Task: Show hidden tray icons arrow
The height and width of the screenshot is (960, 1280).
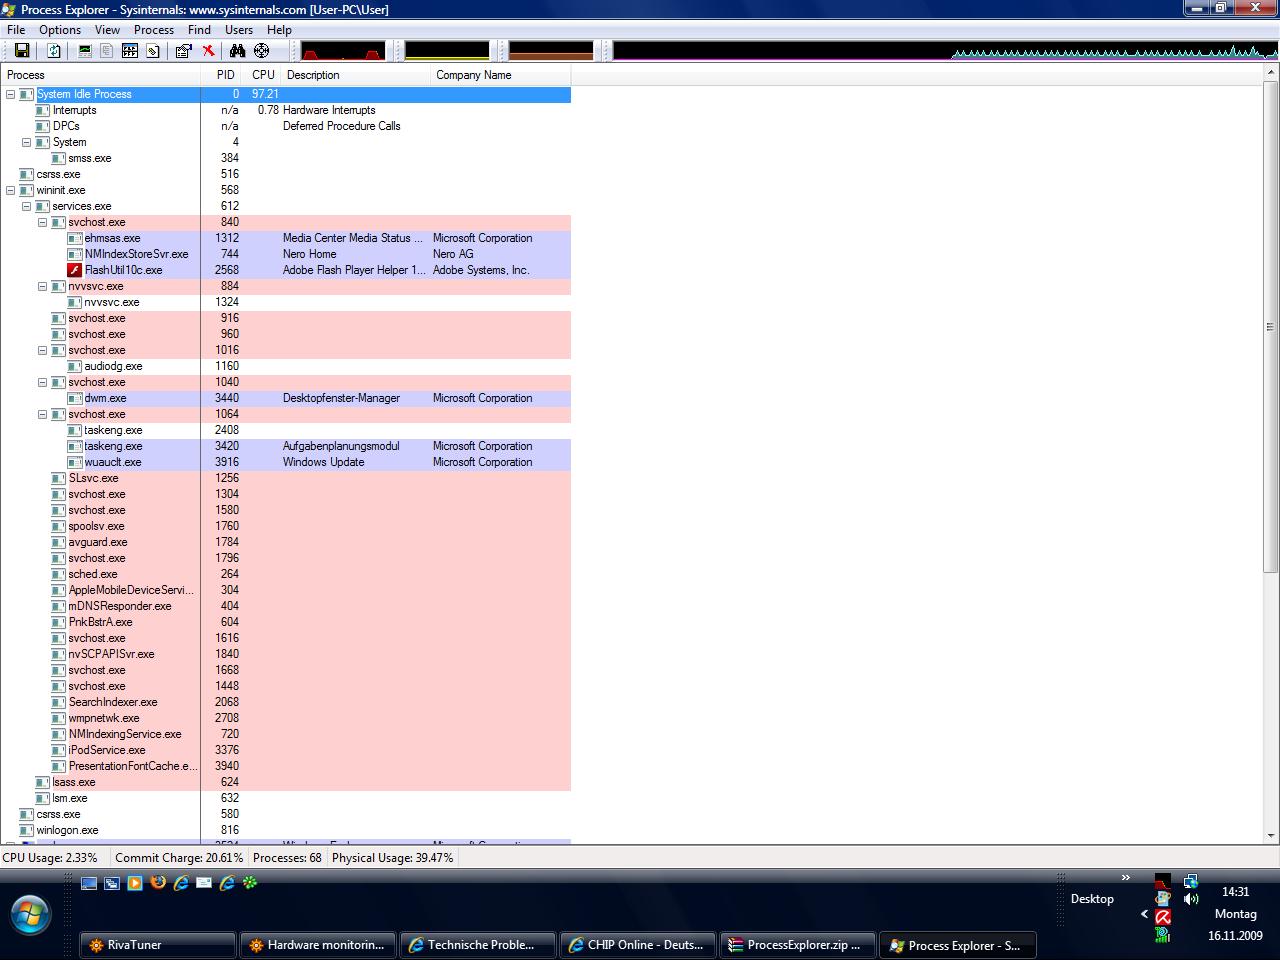Action: [1145, 914]
